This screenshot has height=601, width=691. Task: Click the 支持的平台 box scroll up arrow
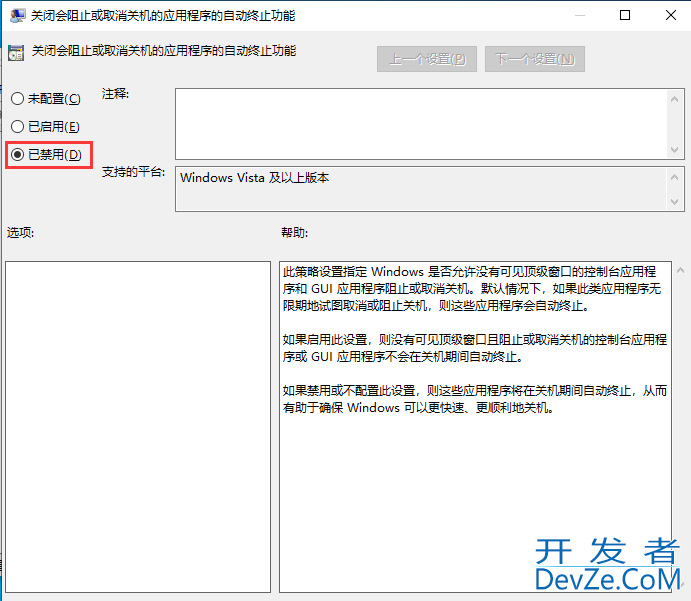coord(674,177)
